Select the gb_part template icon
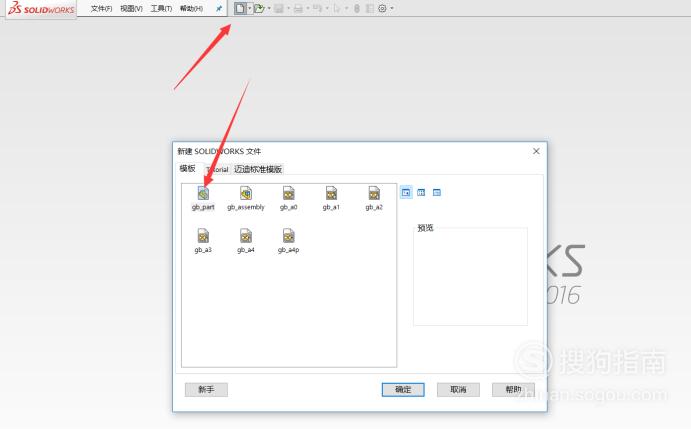Screen dimensions: 691x429 click(203, 193)
